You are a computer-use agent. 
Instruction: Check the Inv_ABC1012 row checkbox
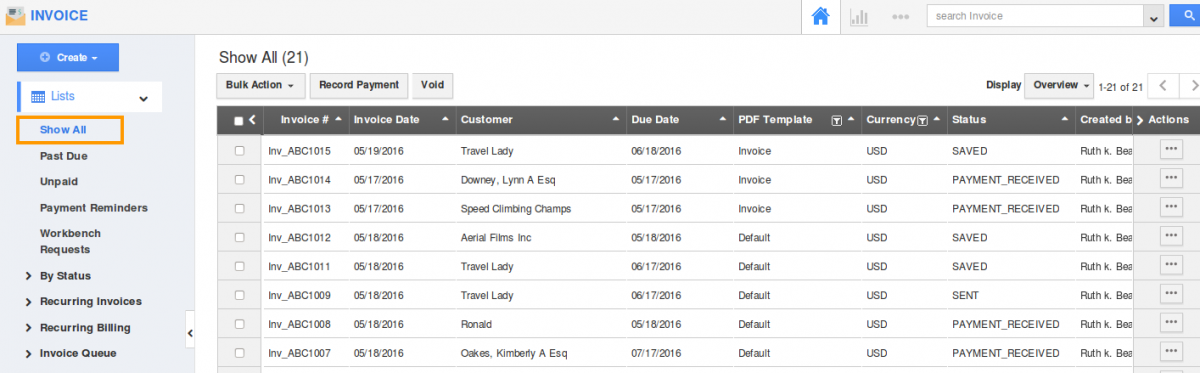pos(239,238)
